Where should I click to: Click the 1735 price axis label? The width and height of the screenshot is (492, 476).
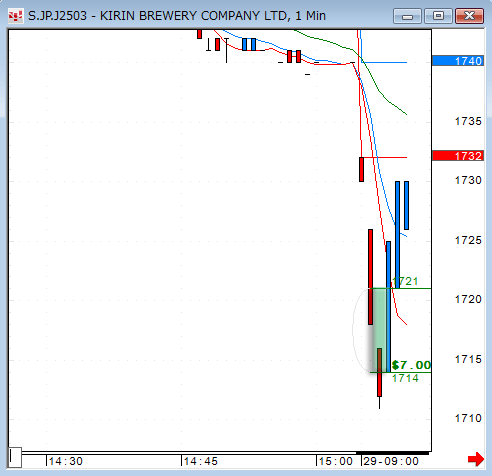(468, 121)
